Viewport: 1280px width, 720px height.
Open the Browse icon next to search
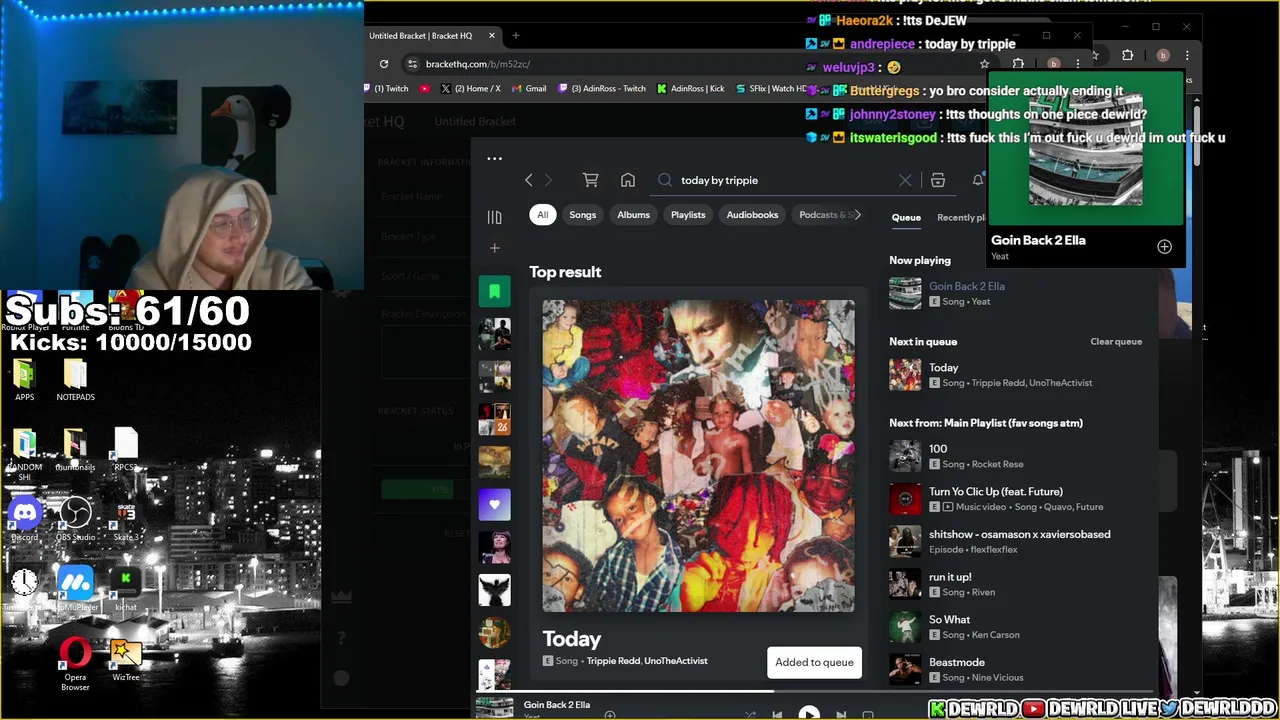click(x=938, y=180)
